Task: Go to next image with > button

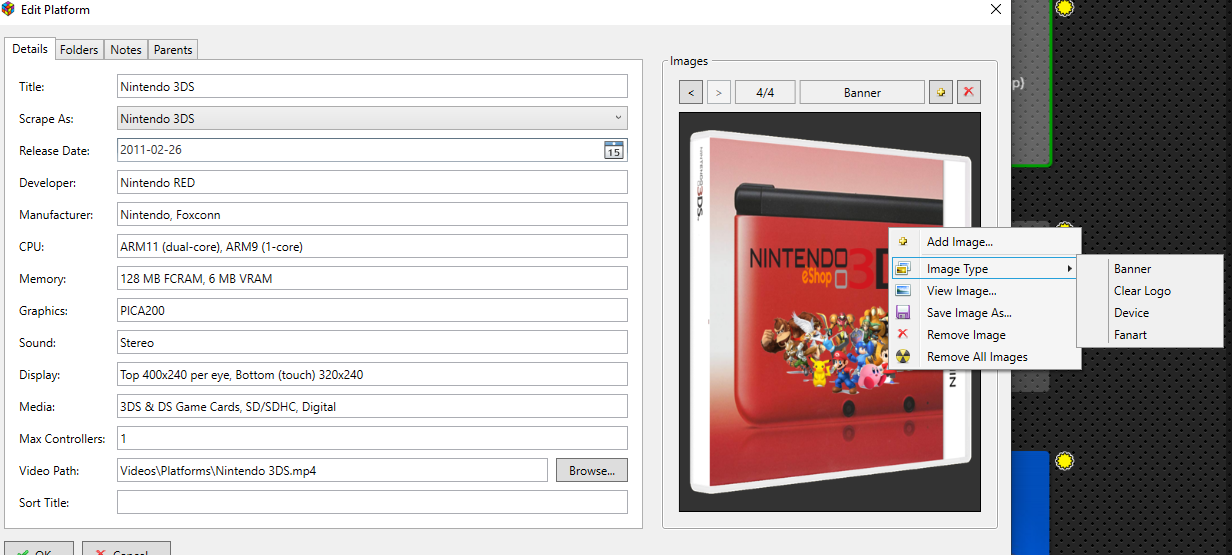Action: click(719, 92)
